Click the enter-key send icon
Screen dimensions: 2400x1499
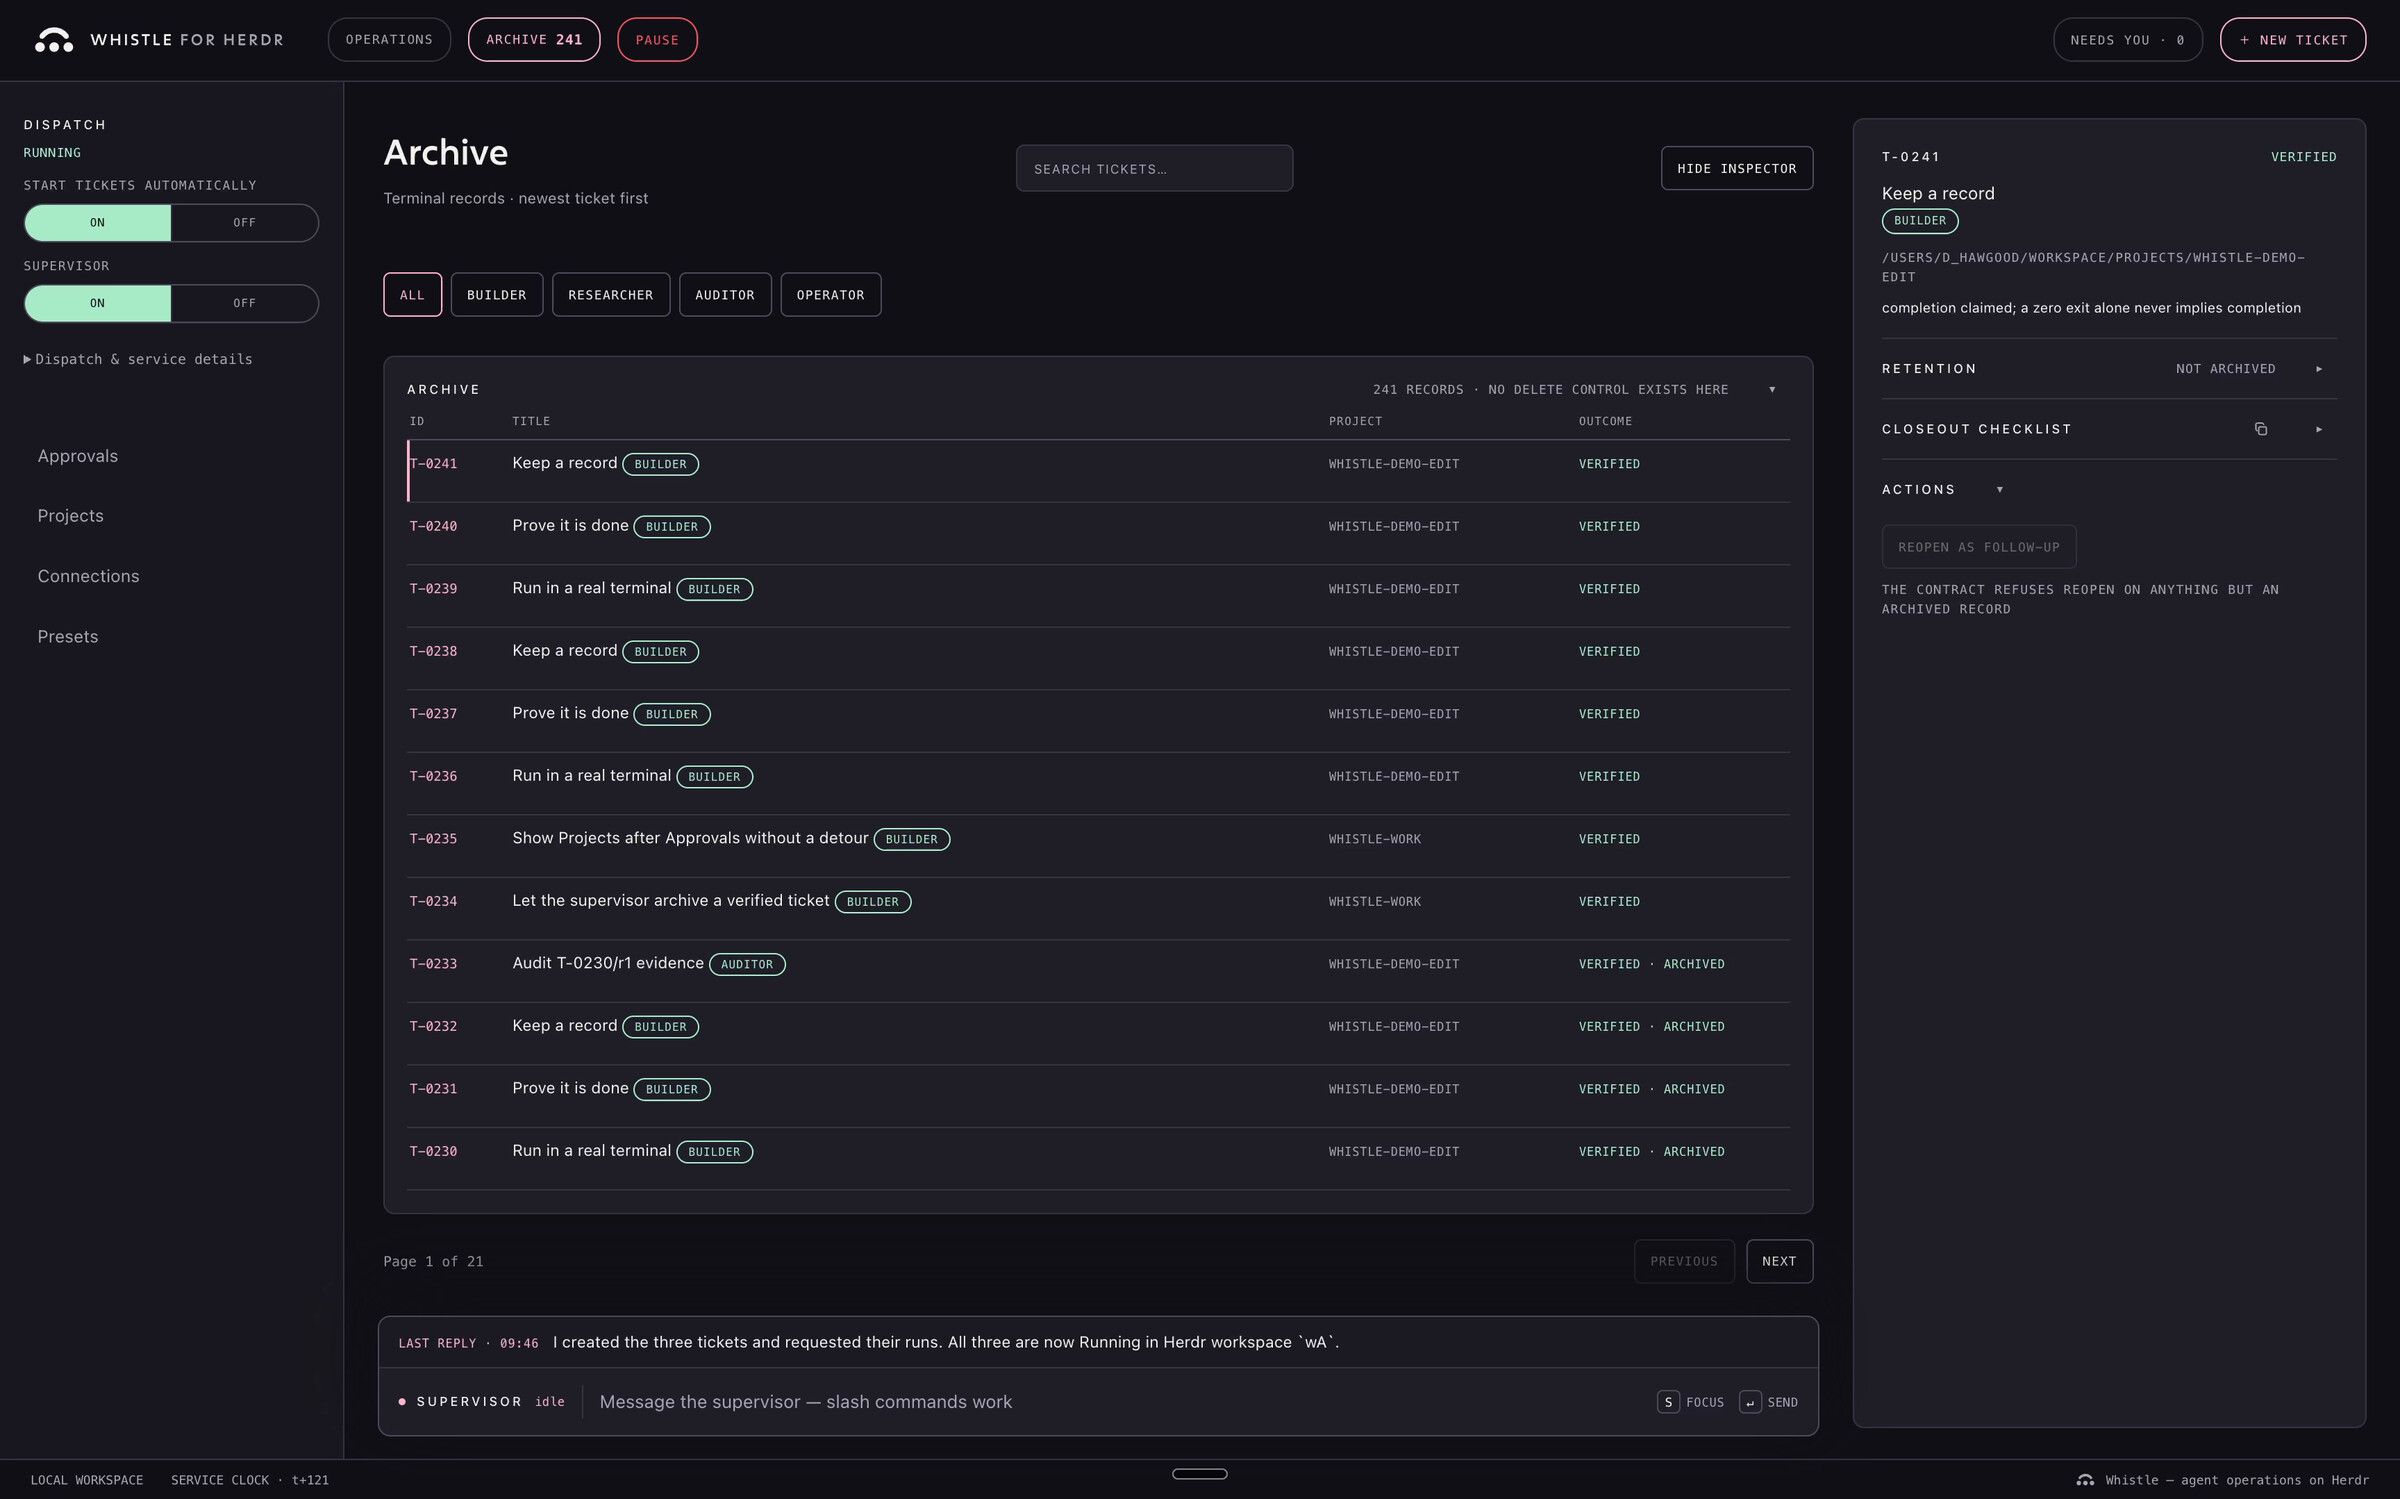pyautogui.click(x=1750, y=1402)
